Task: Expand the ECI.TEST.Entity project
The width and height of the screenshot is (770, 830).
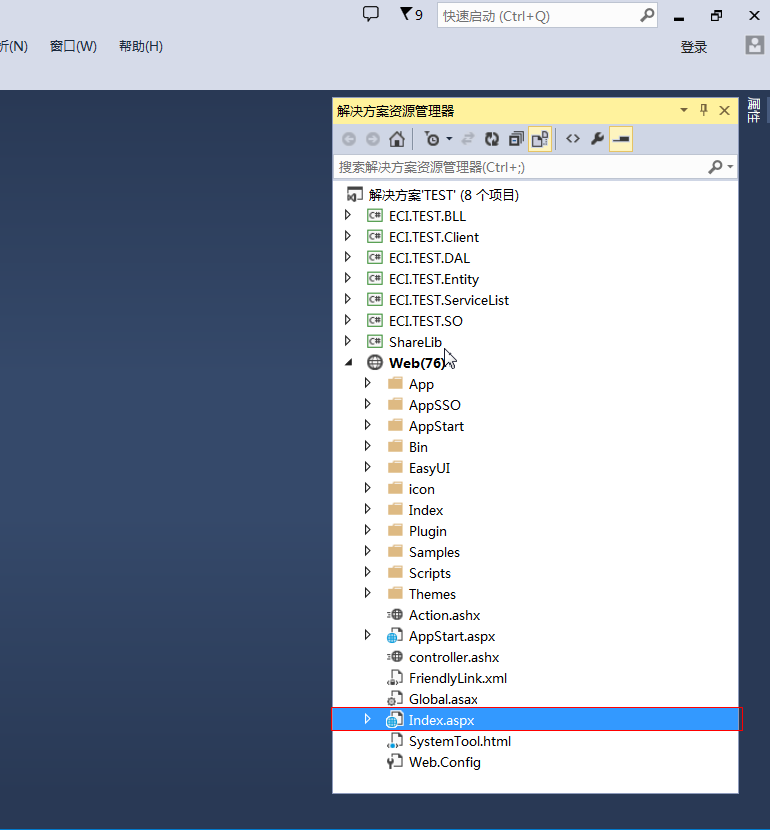Action: click(x=348, y=278)
